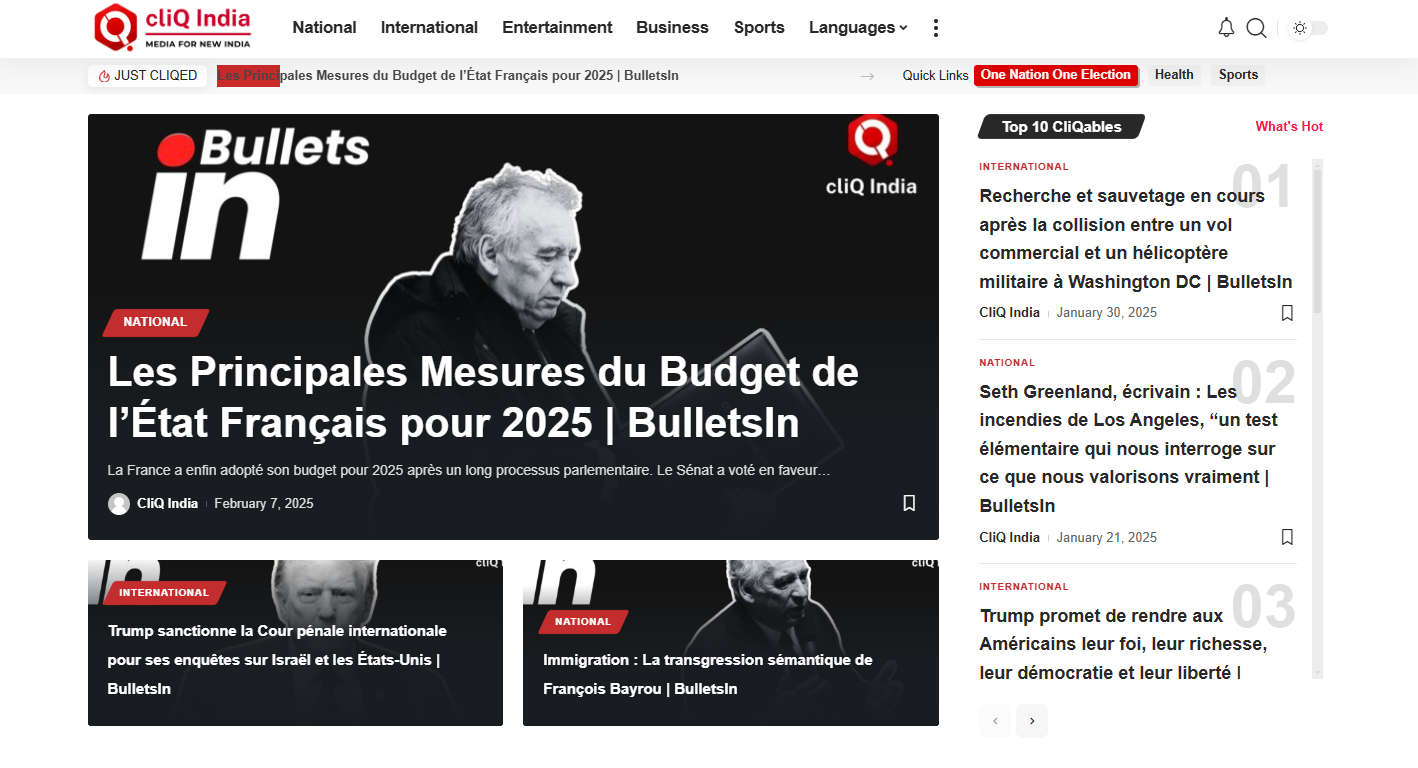Open the notifications bell

click(1226, 28)
